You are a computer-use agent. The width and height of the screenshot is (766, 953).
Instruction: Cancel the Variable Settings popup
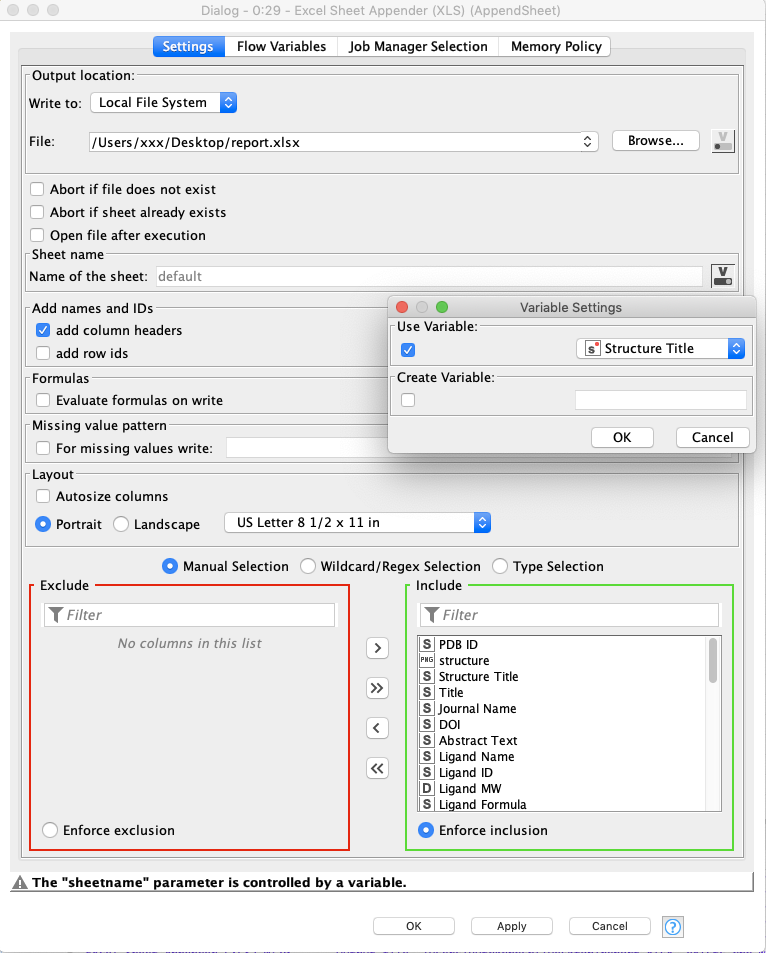[x=713, y=437]
